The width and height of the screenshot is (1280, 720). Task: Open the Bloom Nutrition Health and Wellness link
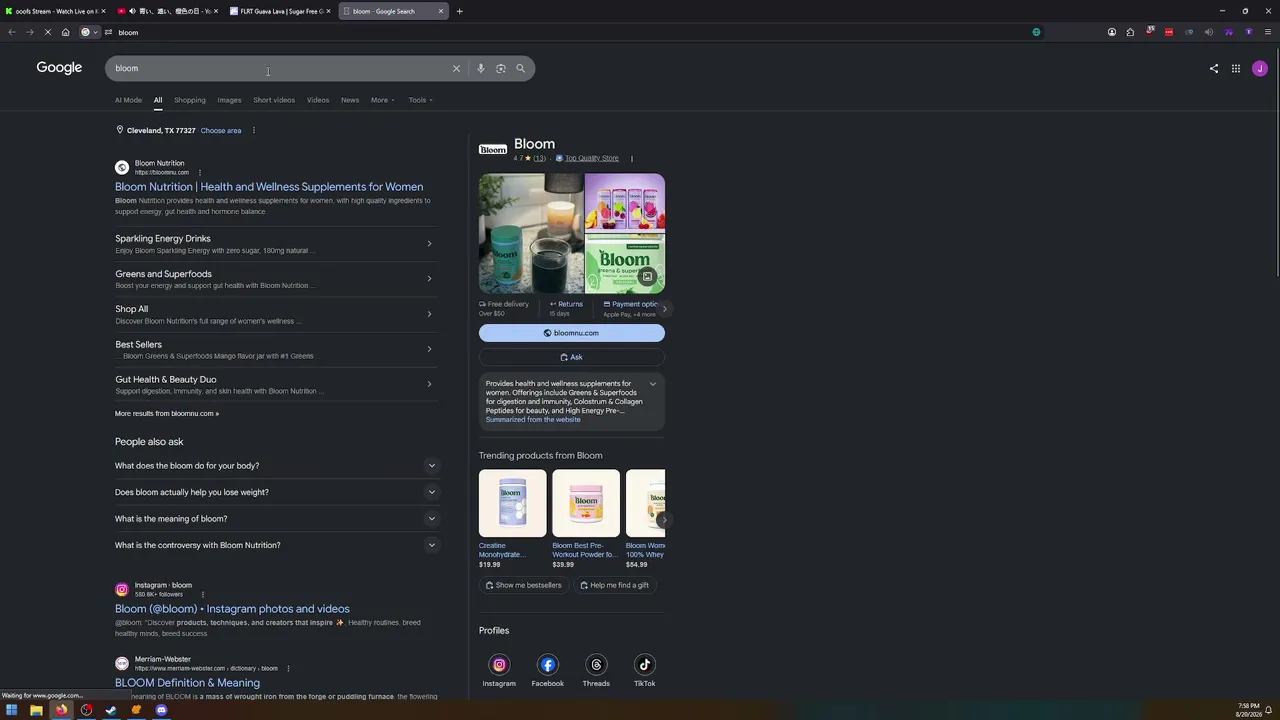(x=269, y=187)
